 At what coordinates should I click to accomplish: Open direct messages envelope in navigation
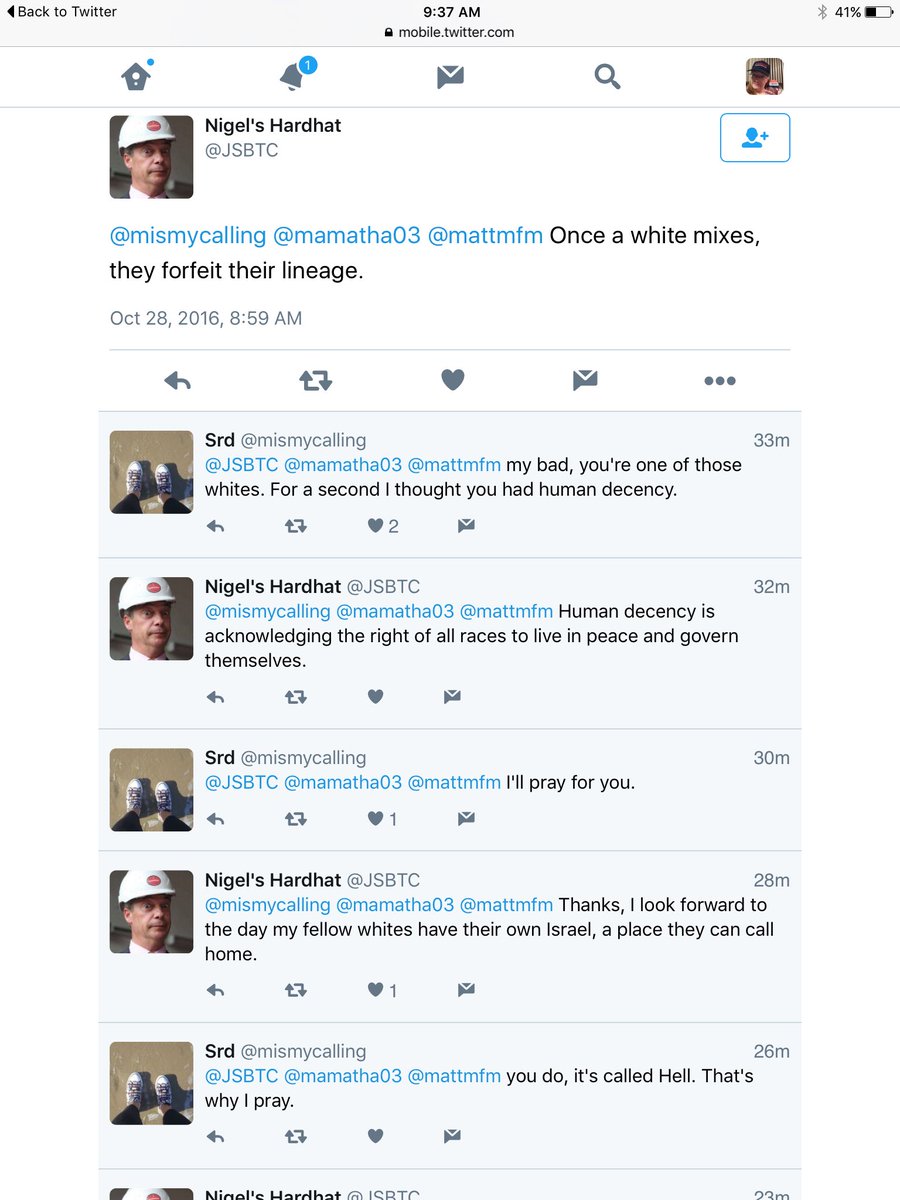[x=450, y=77]
